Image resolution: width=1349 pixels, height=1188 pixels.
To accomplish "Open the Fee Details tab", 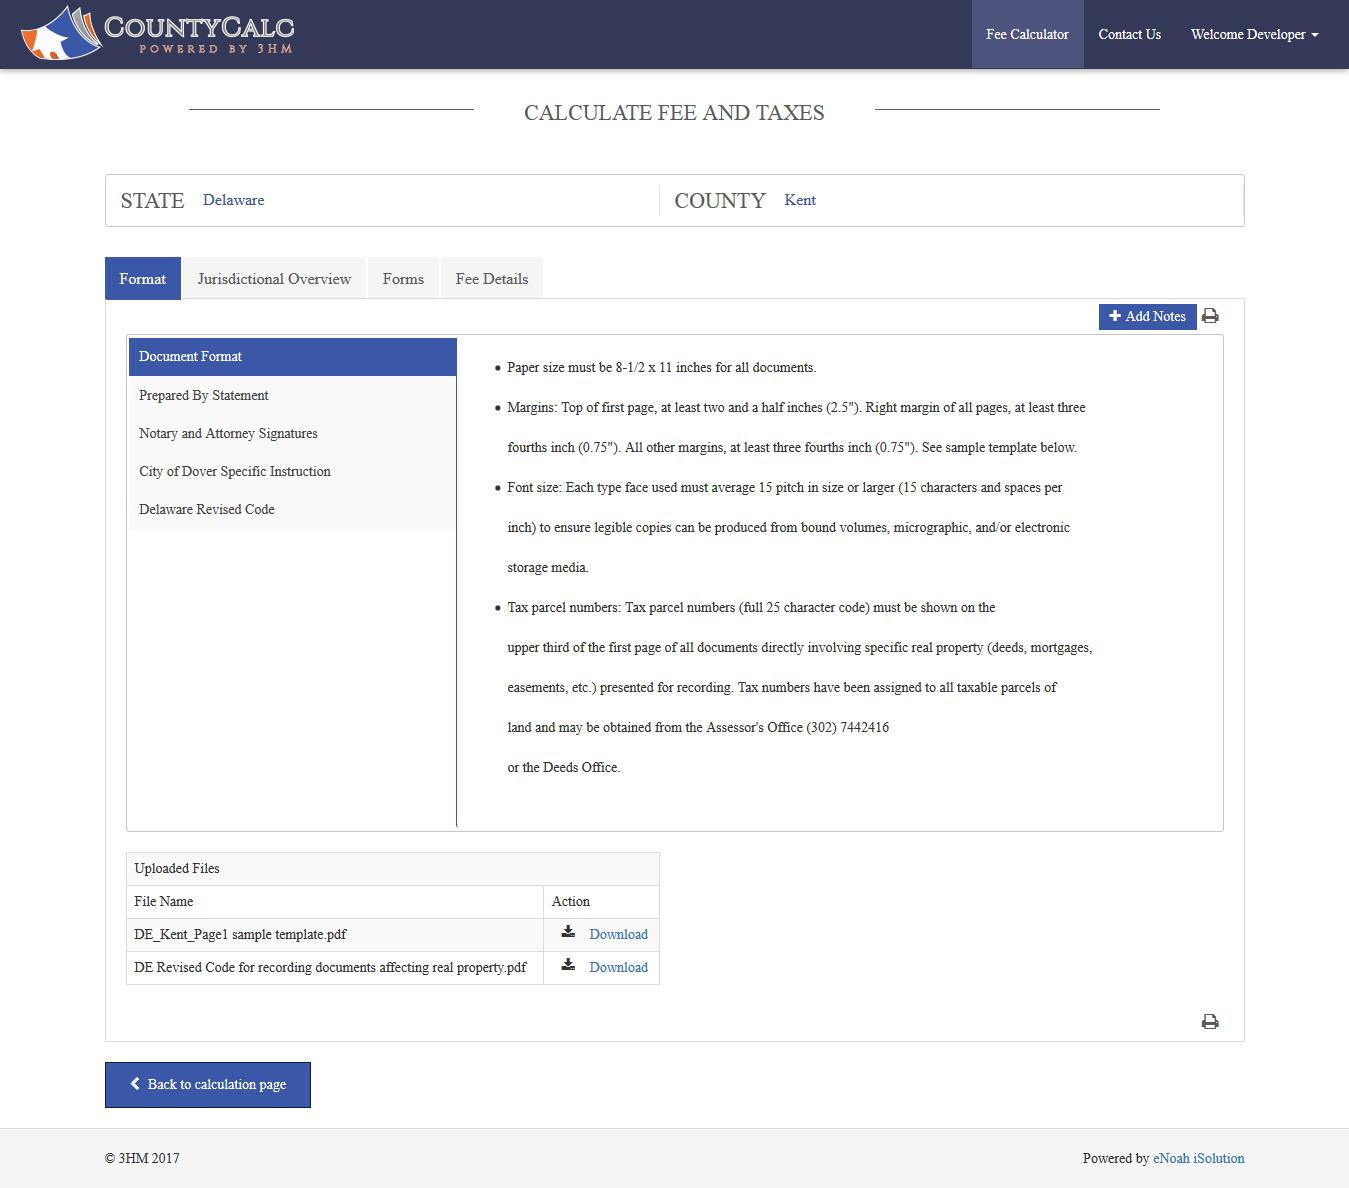I will (491, 278).
